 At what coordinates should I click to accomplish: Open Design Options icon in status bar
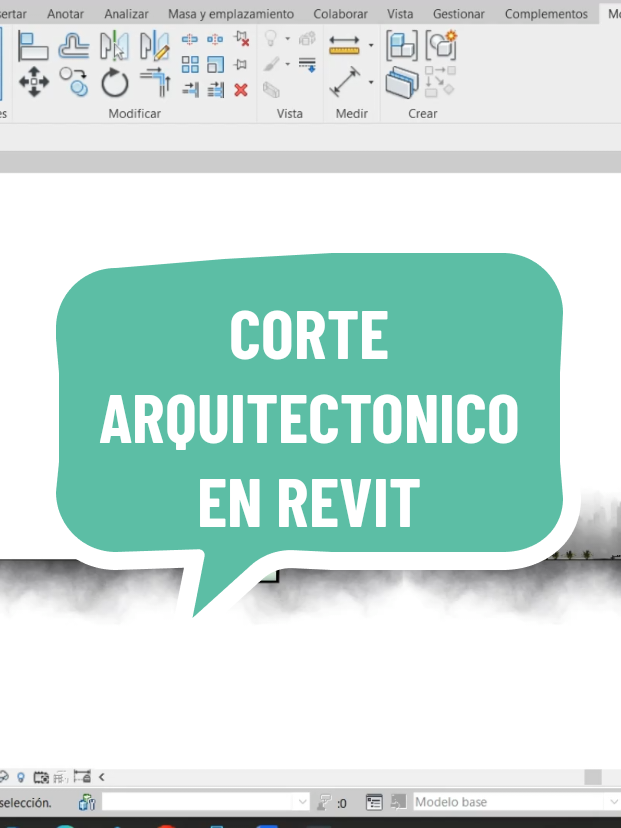tap(374, 803)
